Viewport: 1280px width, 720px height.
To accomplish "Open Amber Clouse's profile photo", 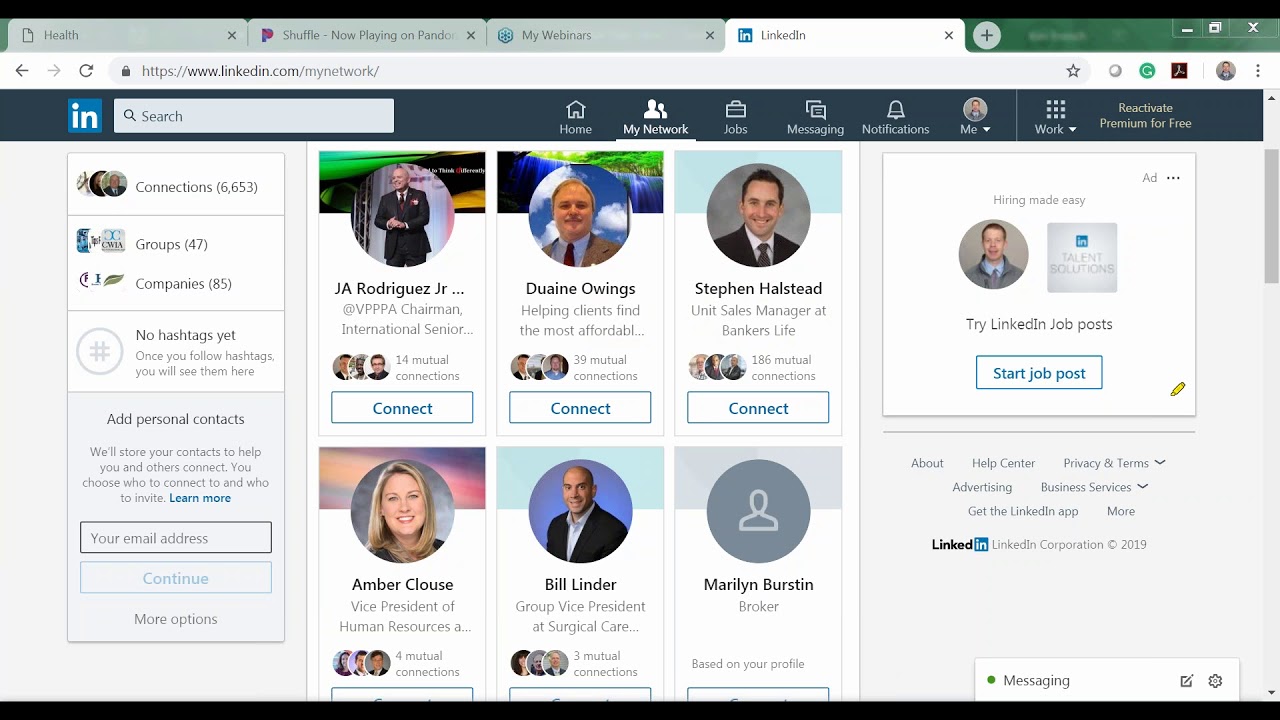I will coord(402,511).
